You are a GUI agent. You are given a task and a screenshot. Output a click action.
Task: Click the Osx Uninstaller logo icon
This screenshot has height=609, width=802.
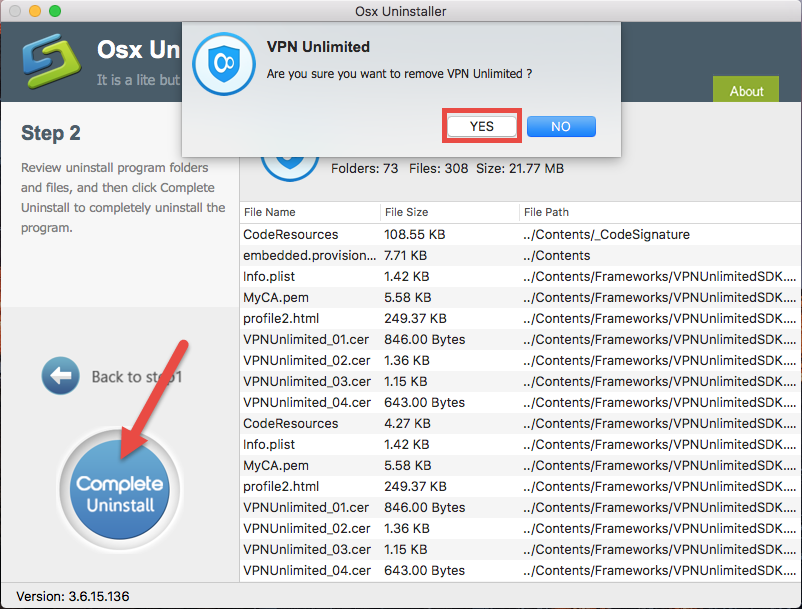50,62
